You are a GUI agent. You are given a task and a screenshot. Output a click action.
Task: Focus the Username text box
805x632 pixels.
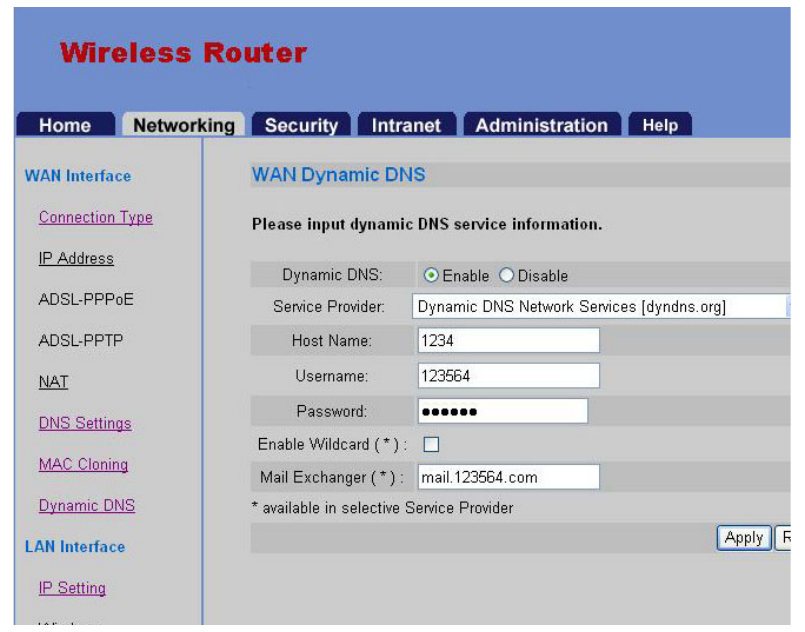pos(507,376)
